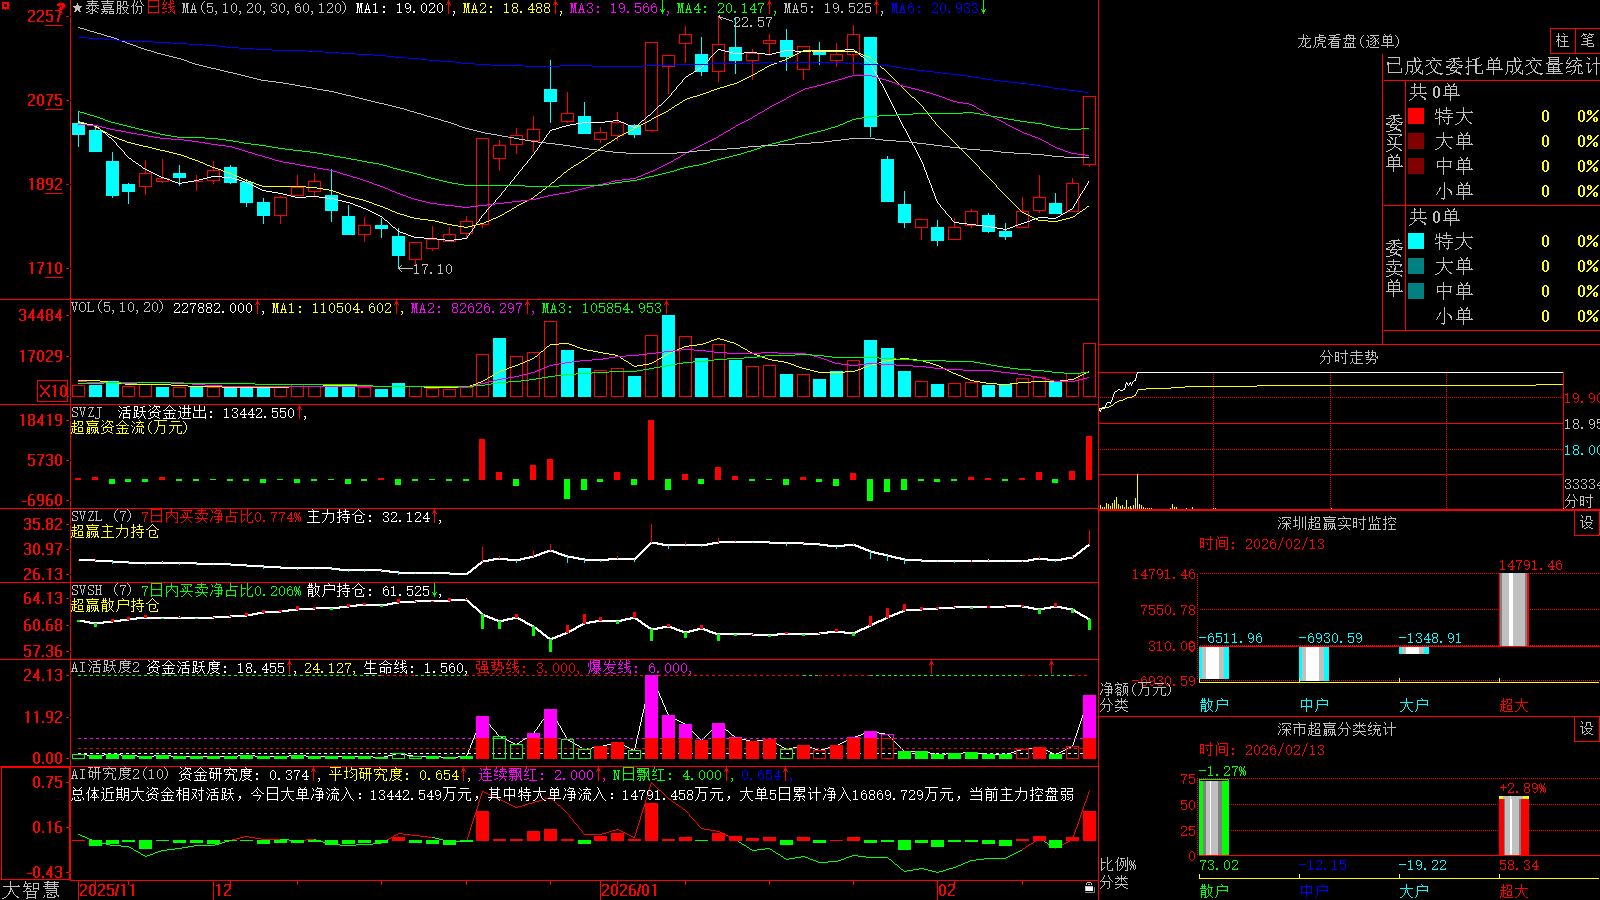This screenshot has height=900, width=1600.
Task: Click the 大户 bar showing -1348.91
Action: point(1414,650)
